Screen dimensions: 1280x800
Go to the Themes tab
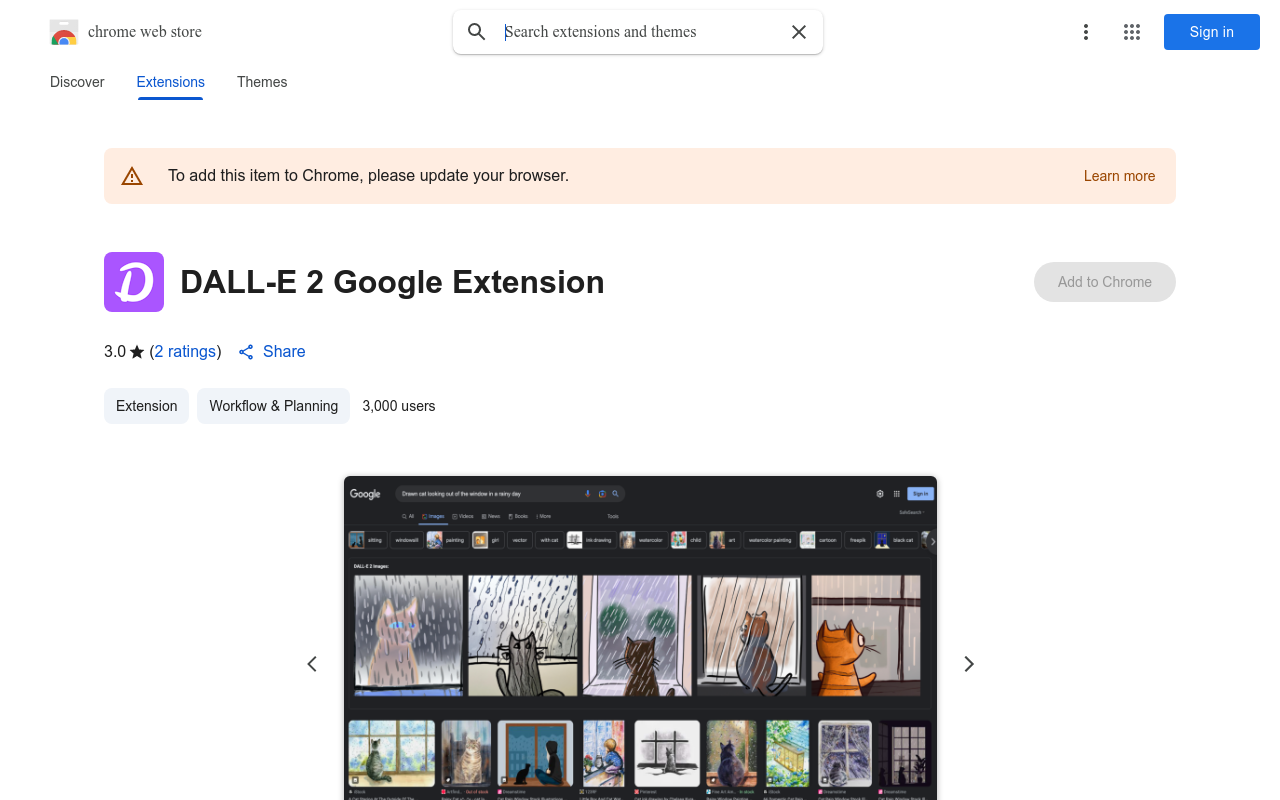pyautogui.click(x=262, y=82)
